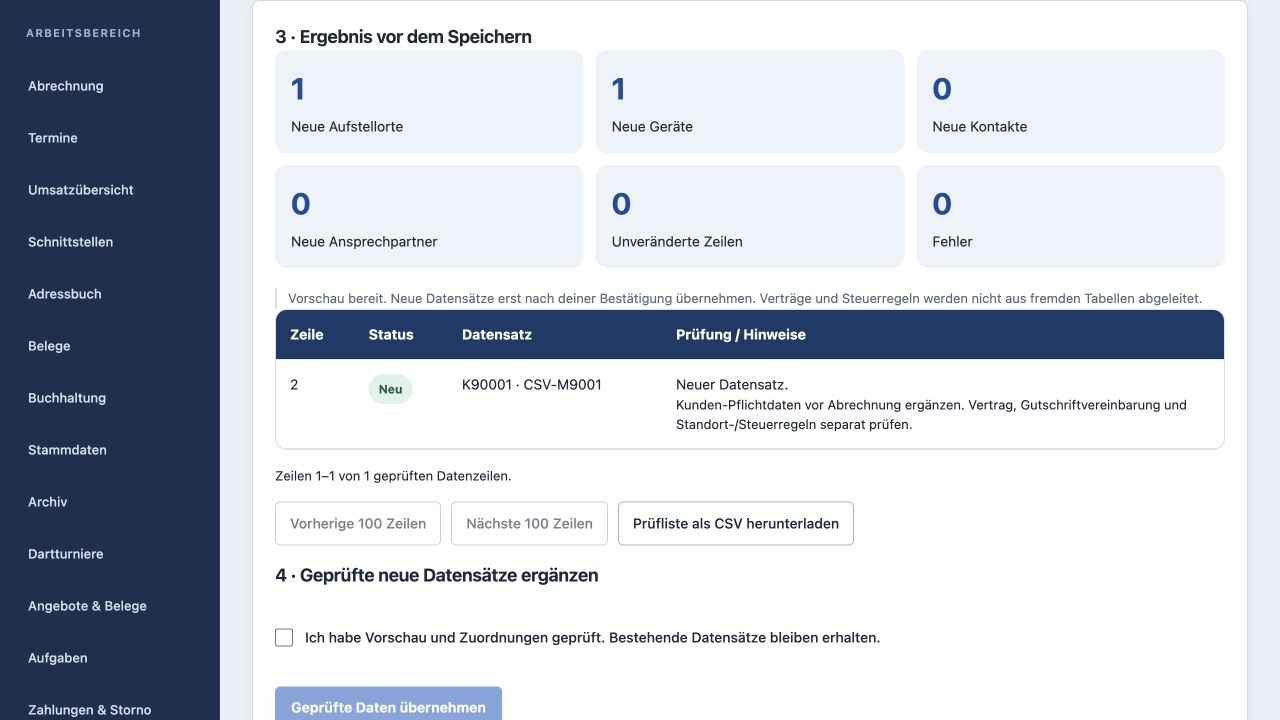Click heading '4 · Geprüfte neue Datensätze ergänzen'
The width and height of the screenshot is (1280, 720).
pos(437,575)
